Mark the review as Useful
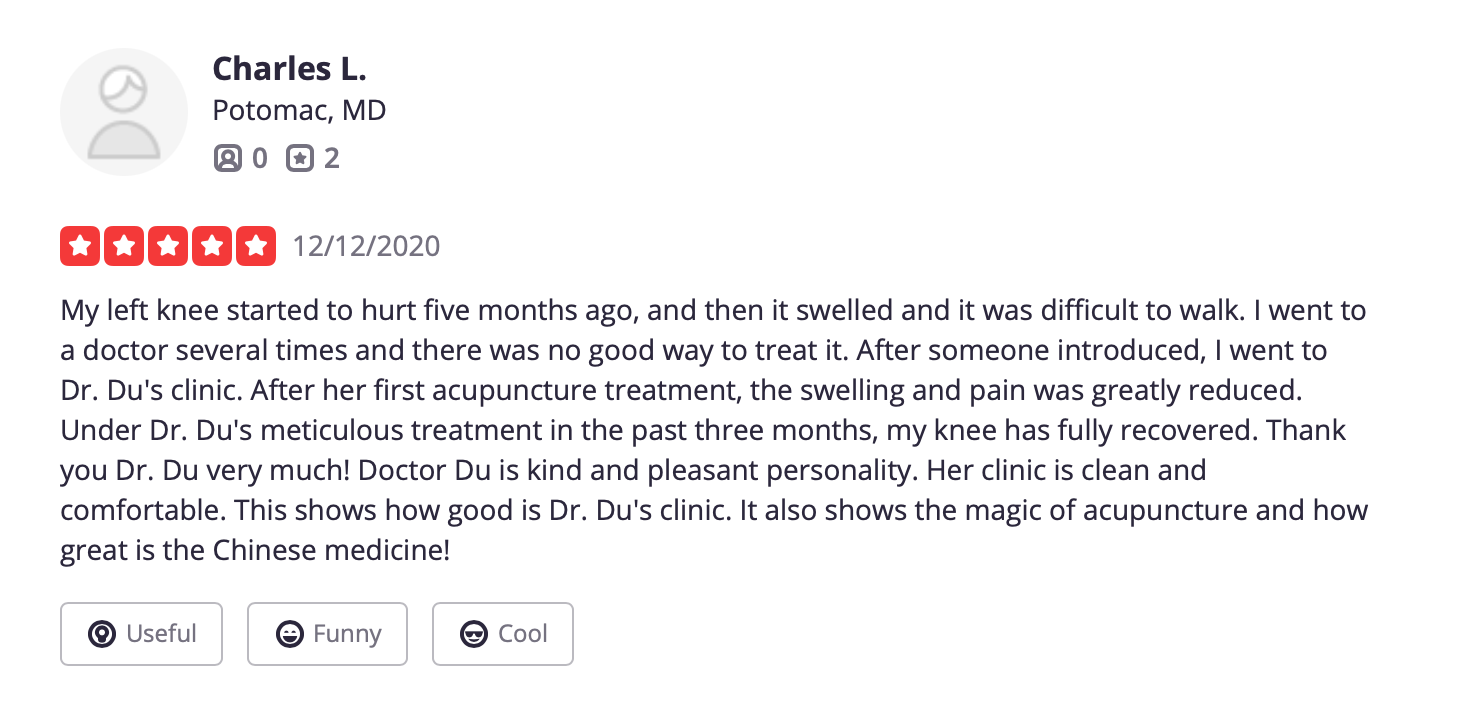The width and height of the screenshot is (1464, 728). tap(141, 634)
